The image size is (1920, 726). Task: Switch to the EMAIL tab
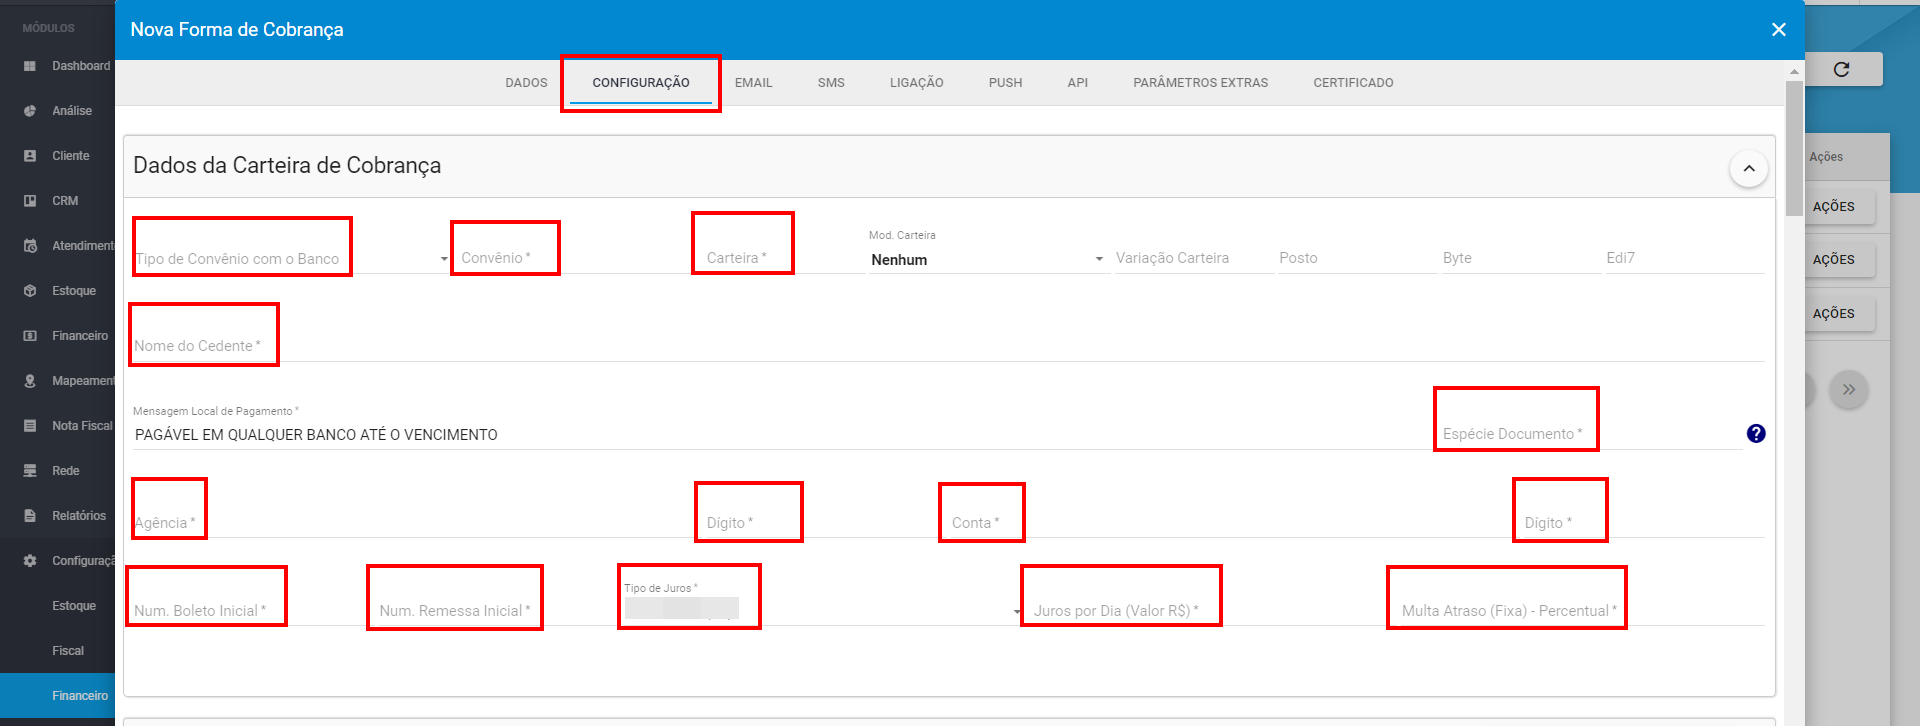coord(754,83)
